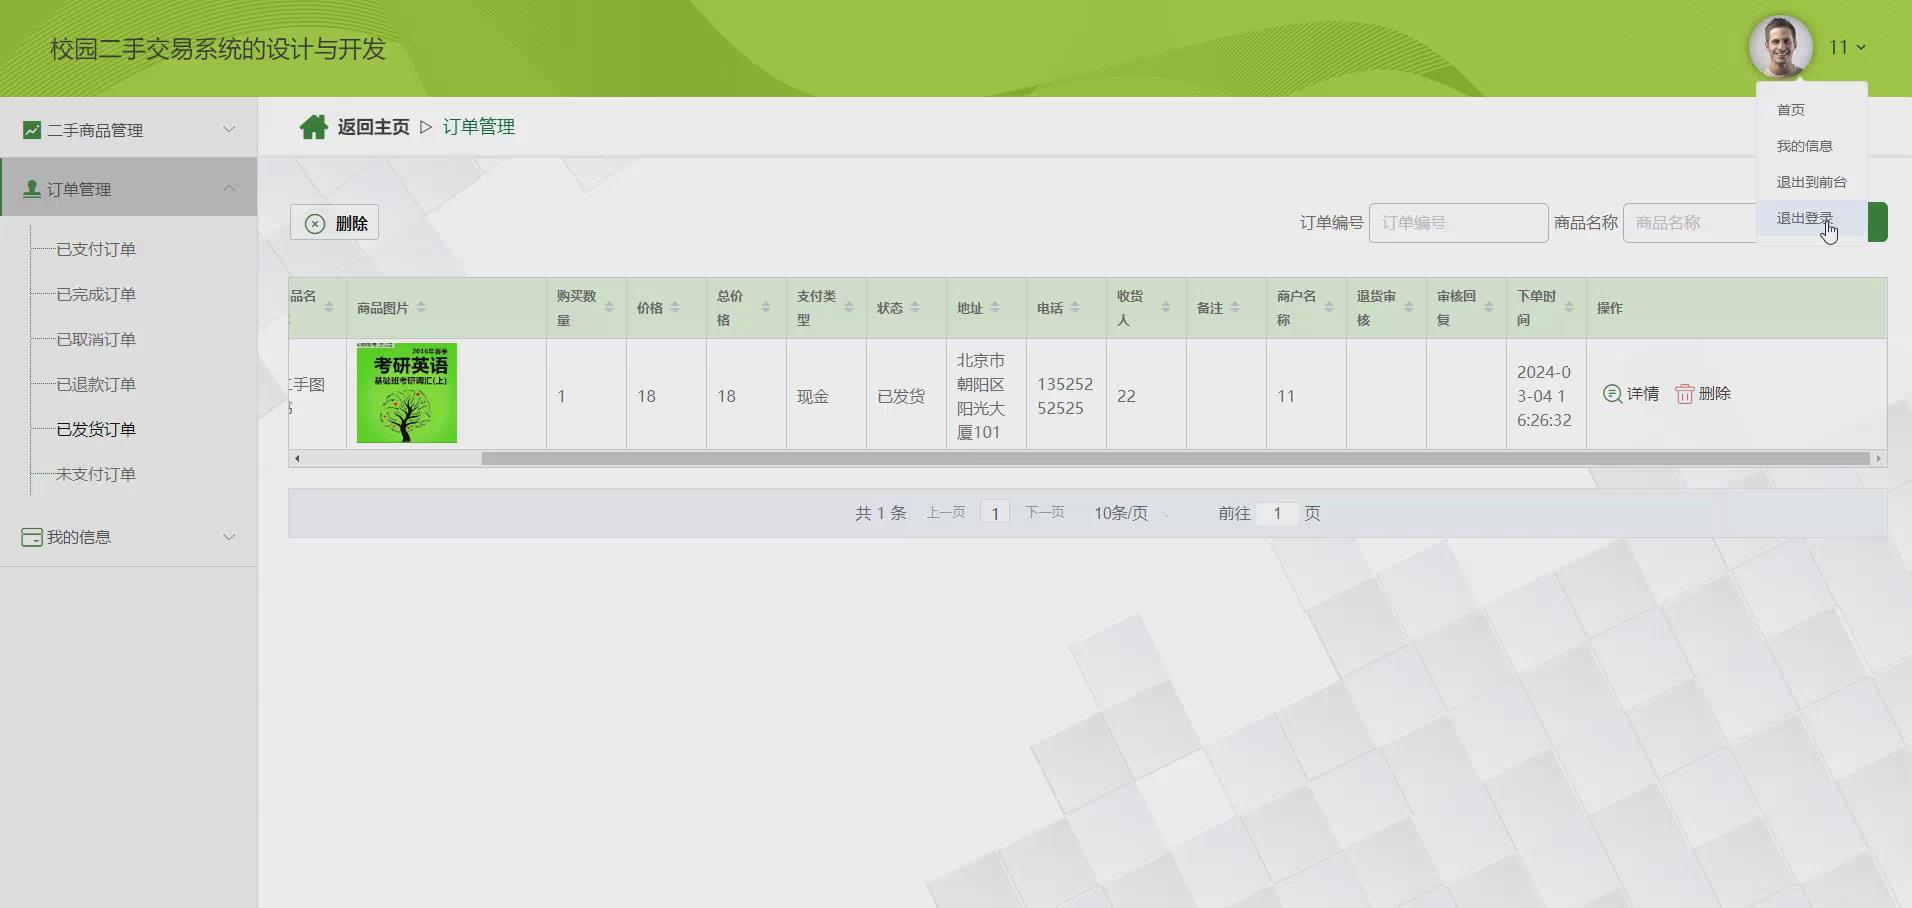Click the 前往 page number input

tap(1277, 513)
